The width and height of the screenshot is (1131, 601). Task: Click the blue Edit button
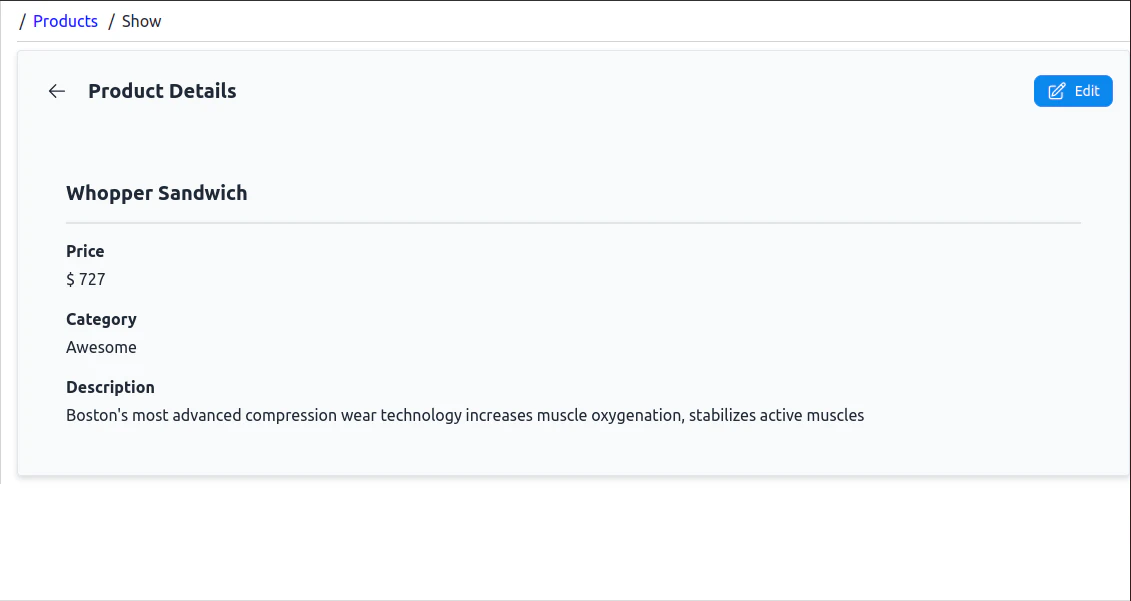coord(1073,91)
